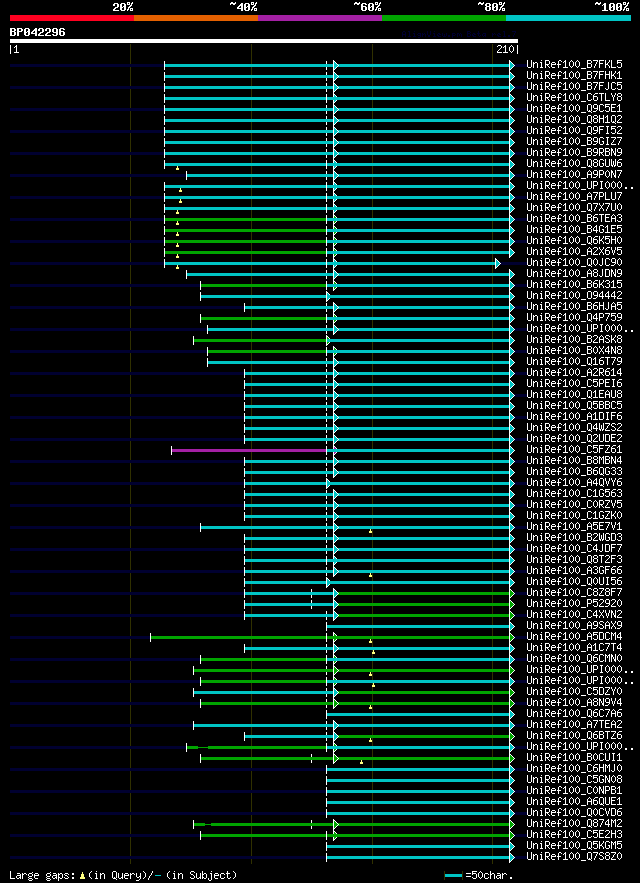
Task: Select the UniRef100_C5DZY0 label
Action: [x=574, y=691]
